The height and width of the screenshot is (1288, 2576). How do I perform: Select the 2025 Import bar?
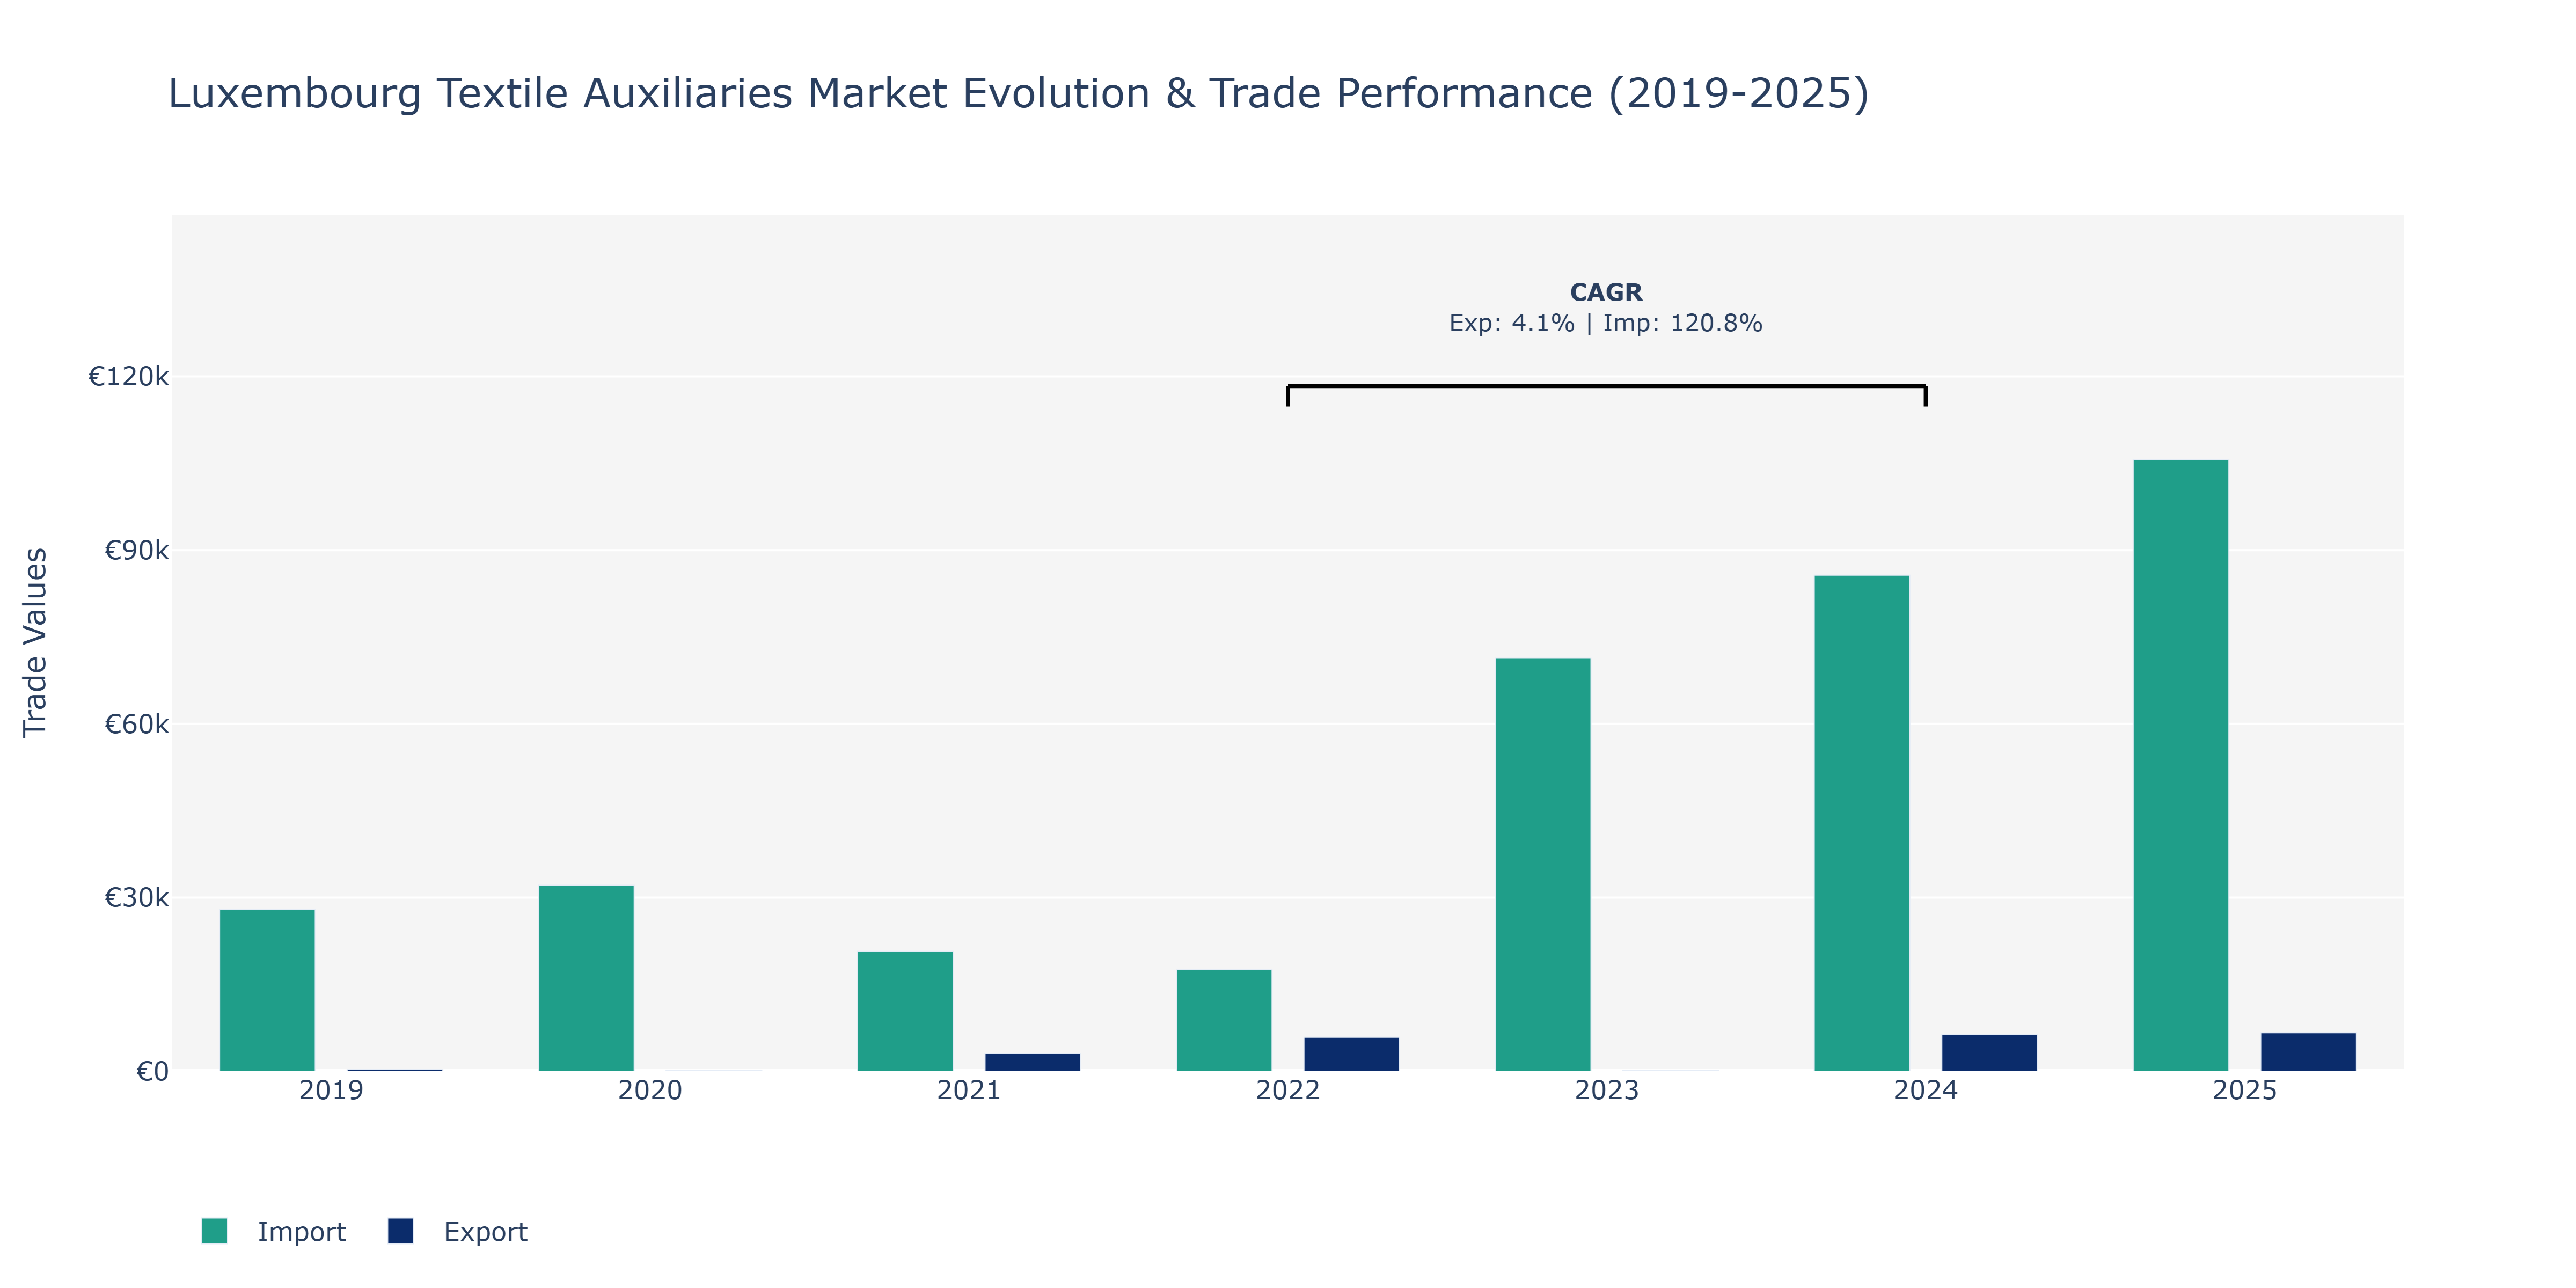coord(2181,765)
